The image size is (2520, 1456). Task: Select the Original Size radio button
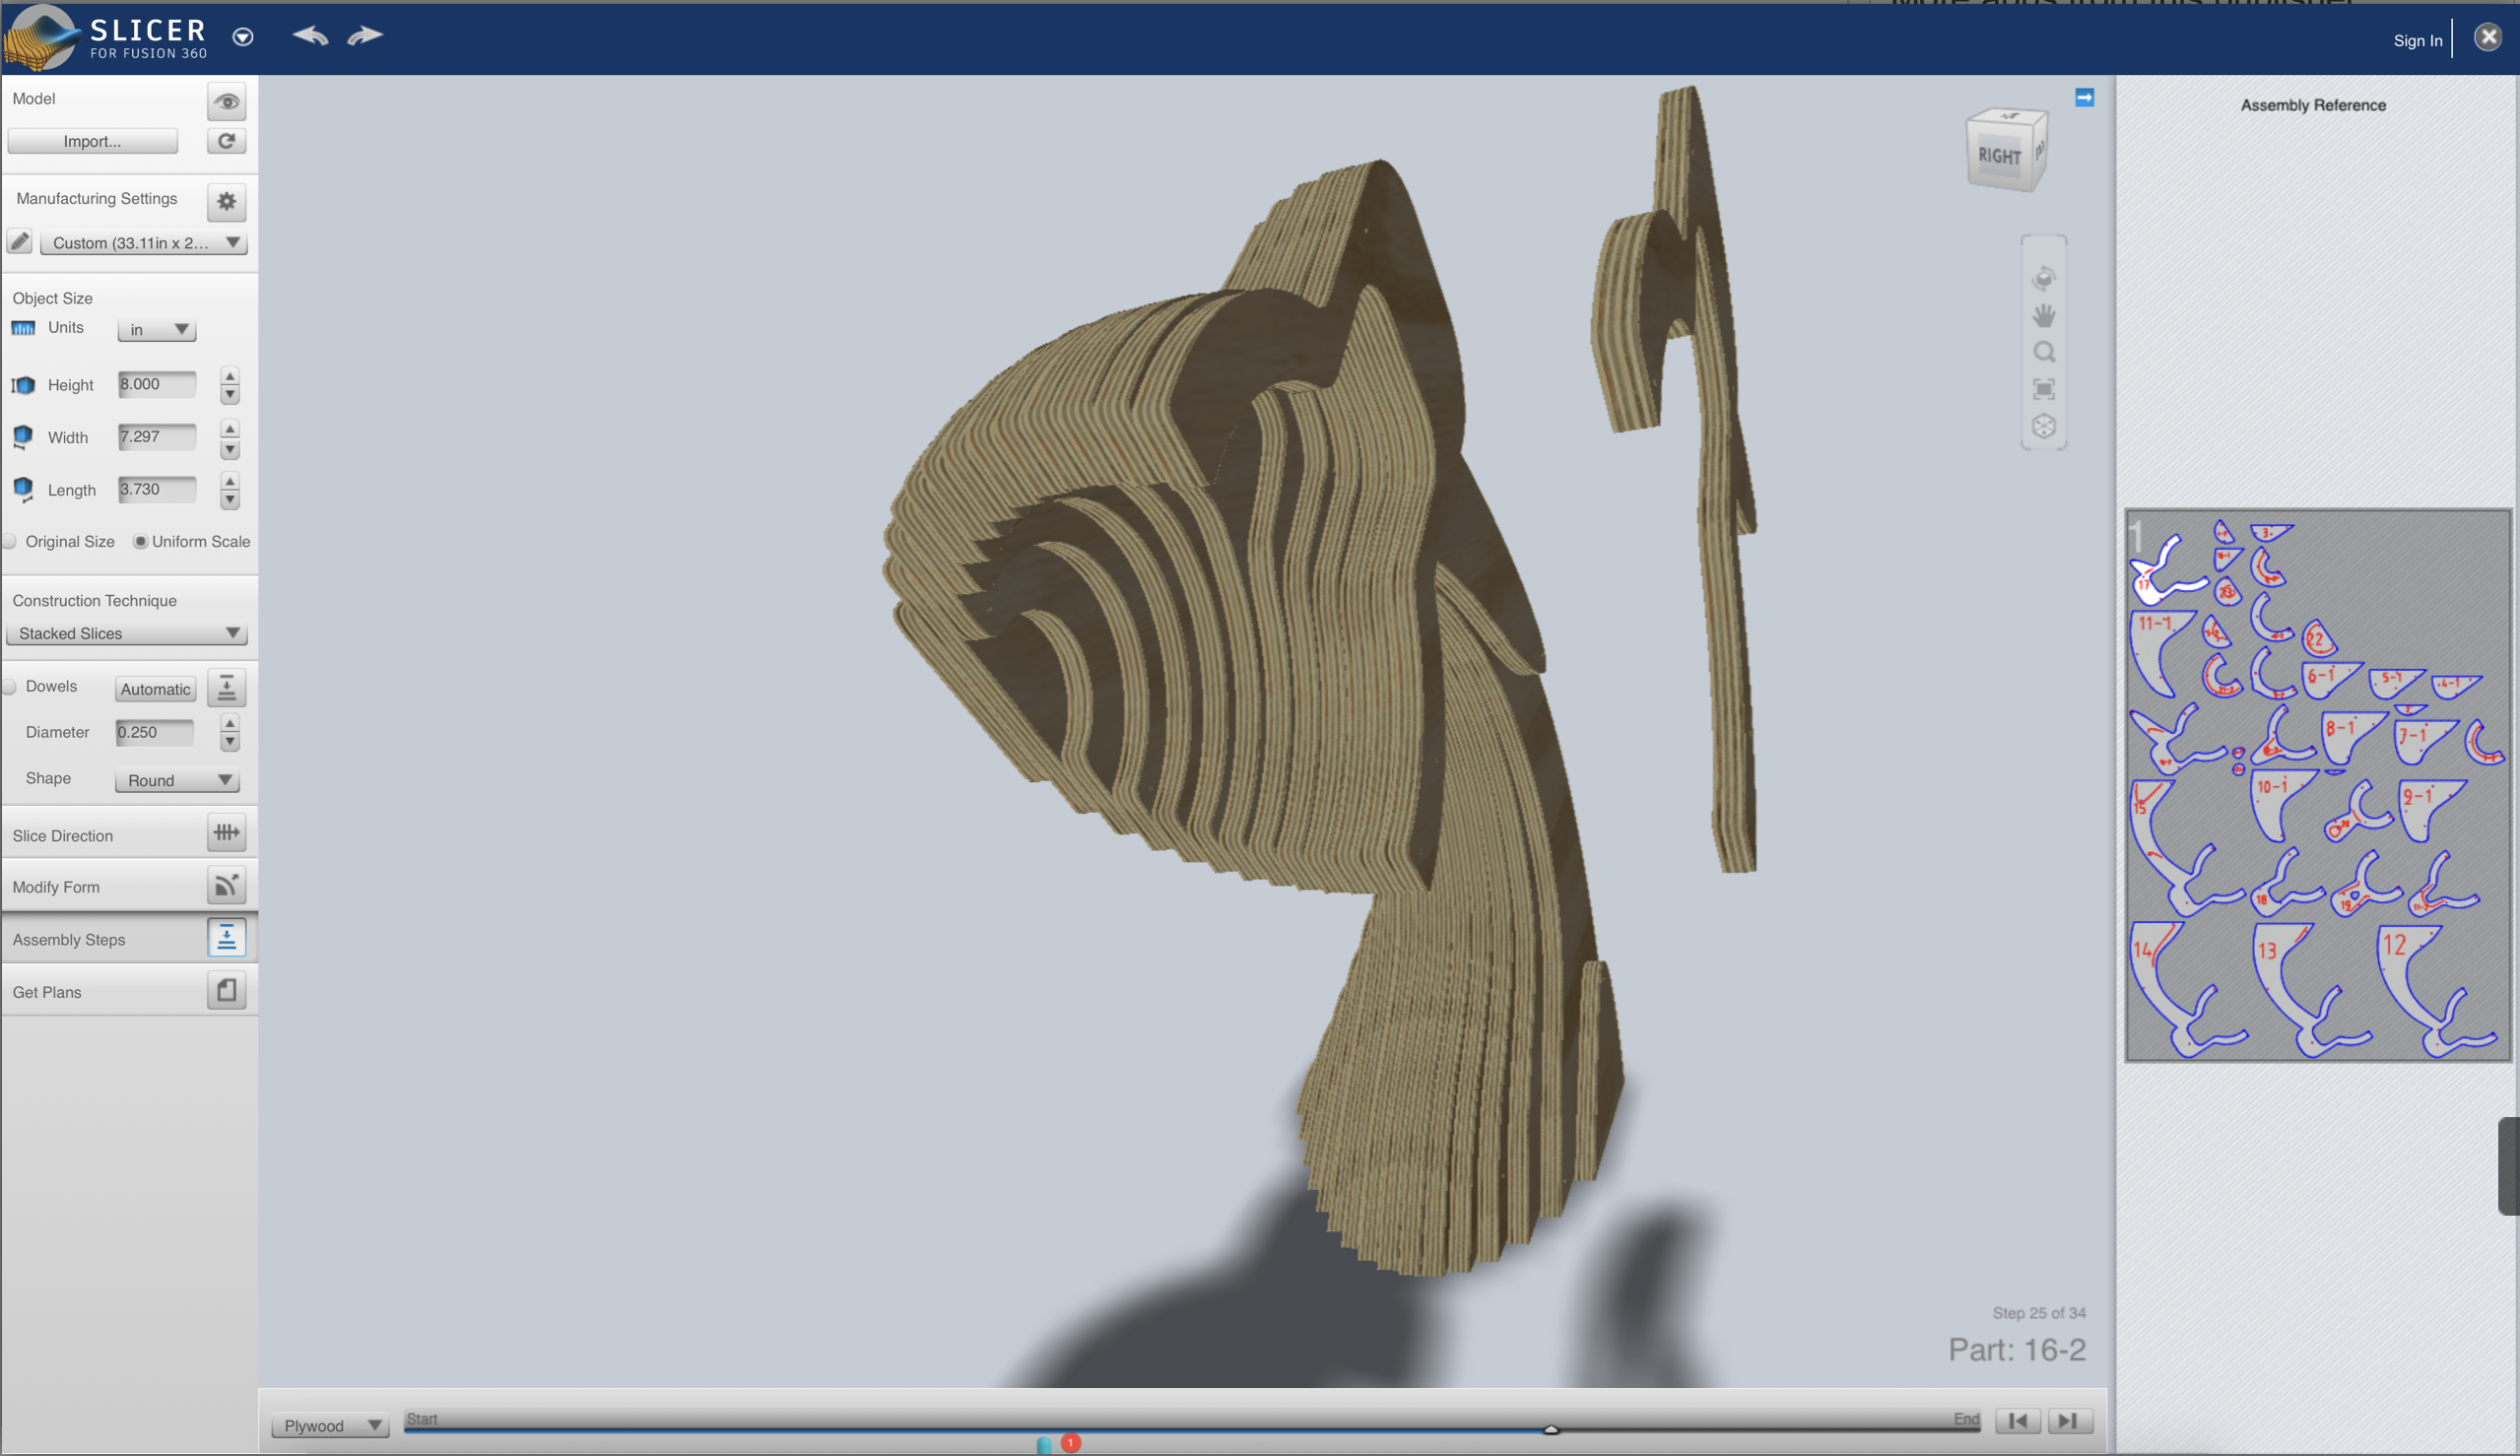click(x=10, y=542)
